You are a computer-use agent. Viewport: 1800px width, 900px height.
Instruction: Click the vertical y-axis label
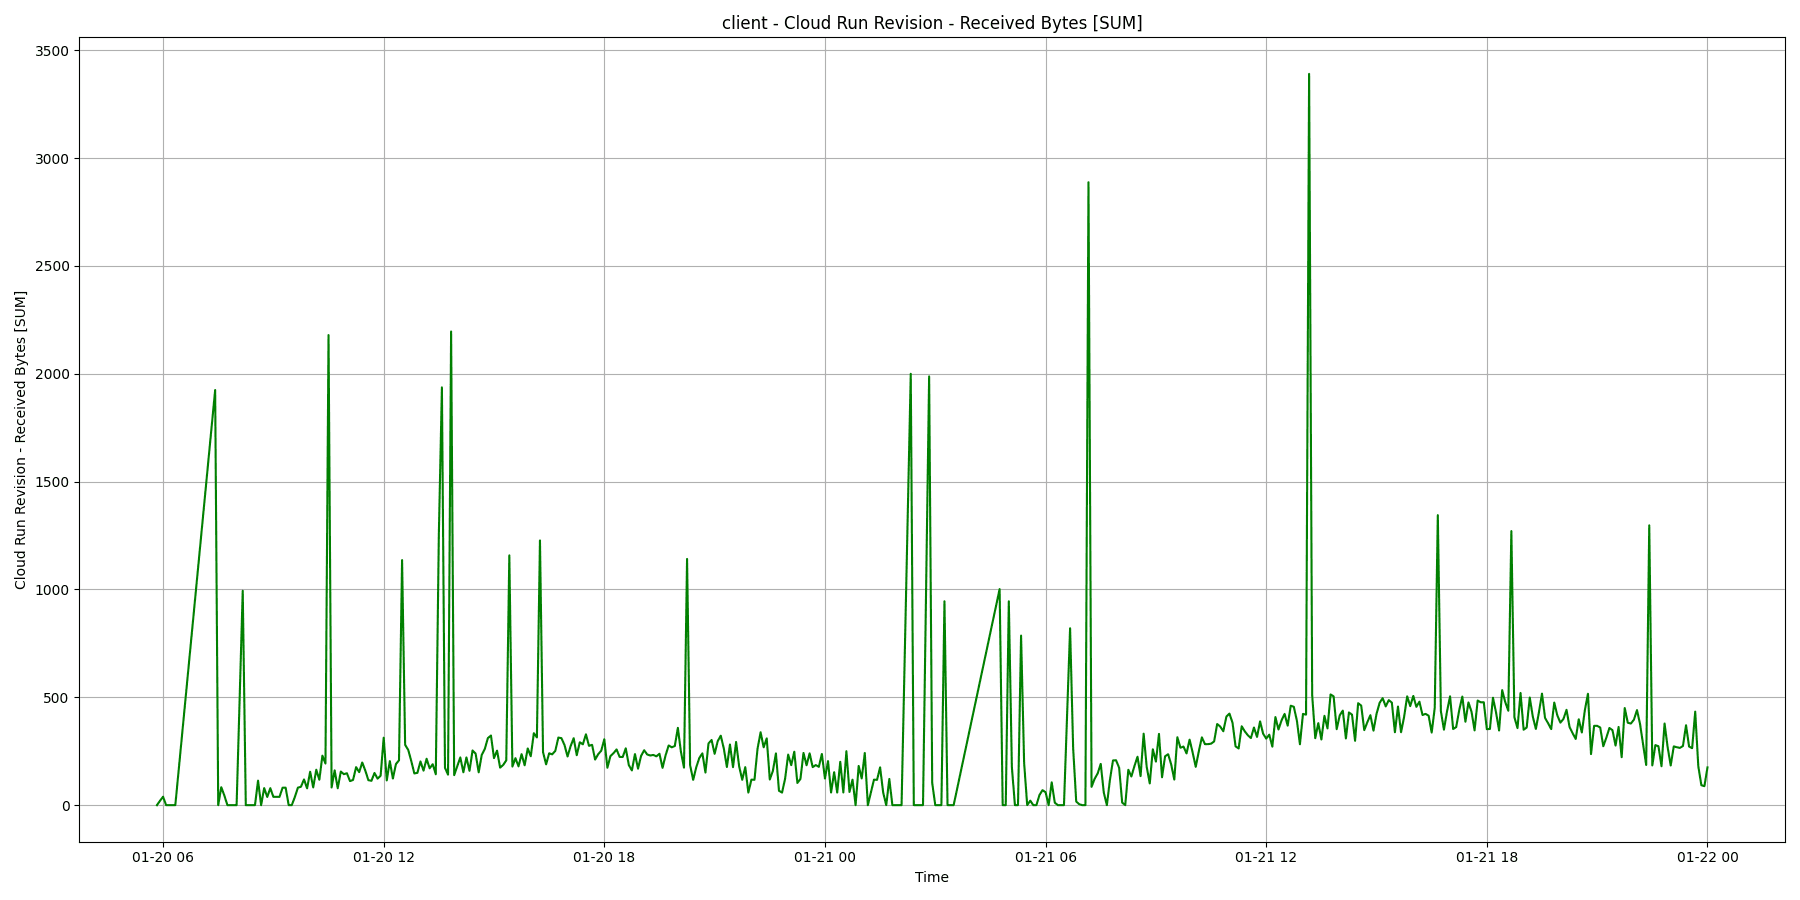coord(21,440)
